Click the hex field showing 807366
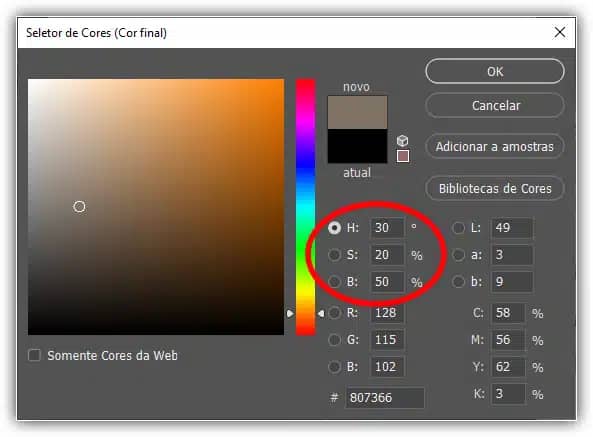Viewport: 593px width, 437px height. (x=385, y=398)
